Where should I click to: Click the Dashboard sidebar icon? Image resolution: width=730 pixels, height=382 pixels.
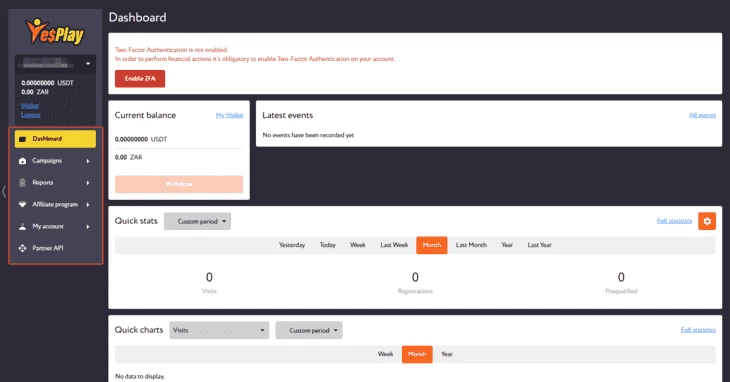22,139
